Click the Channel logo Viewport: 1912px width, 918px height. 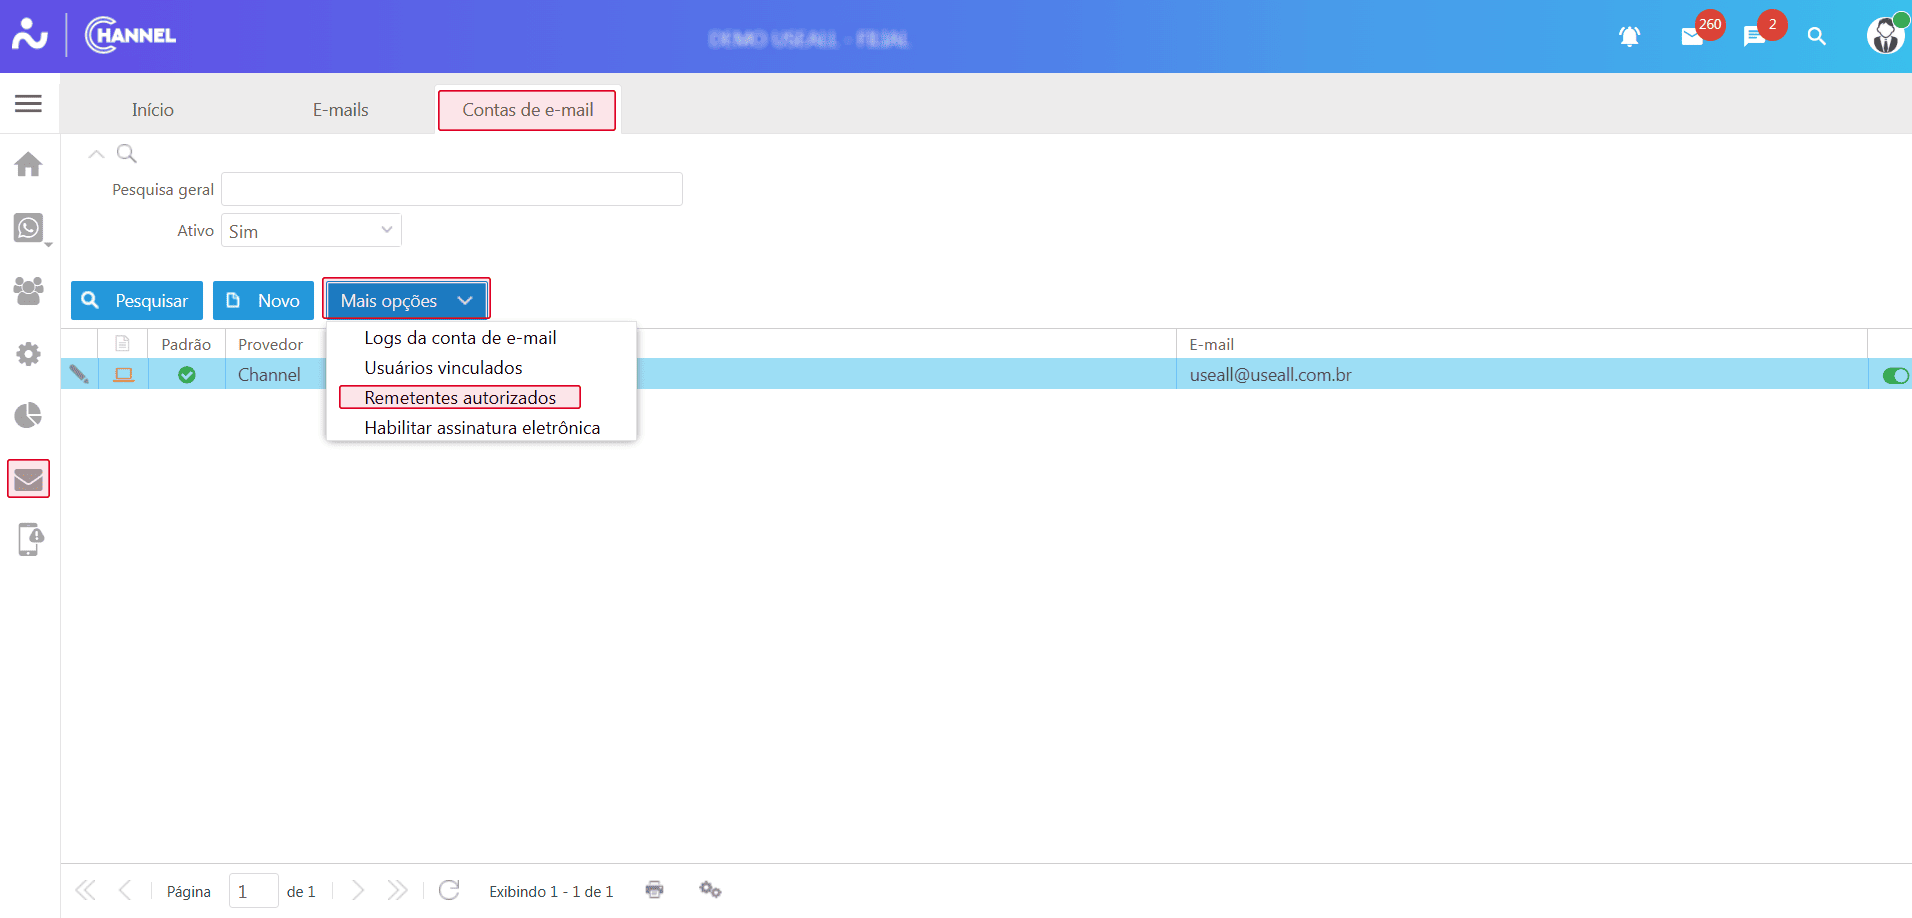131,35
